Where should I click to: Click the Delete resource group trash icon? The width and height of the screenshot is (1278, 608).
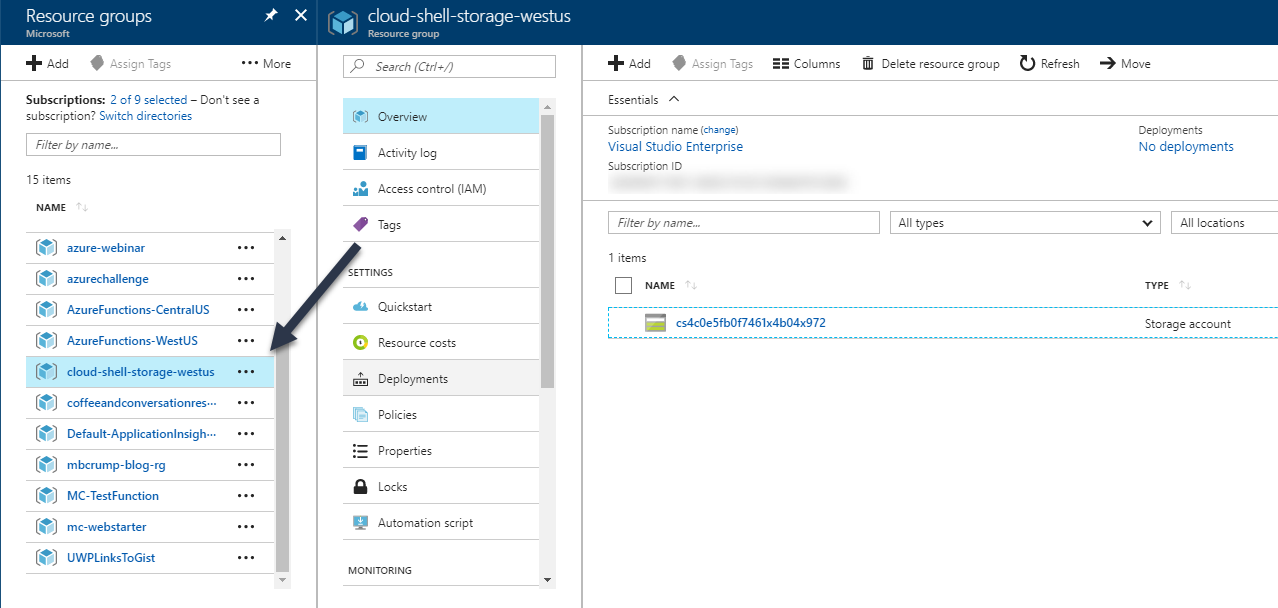[x=868, y=64]
